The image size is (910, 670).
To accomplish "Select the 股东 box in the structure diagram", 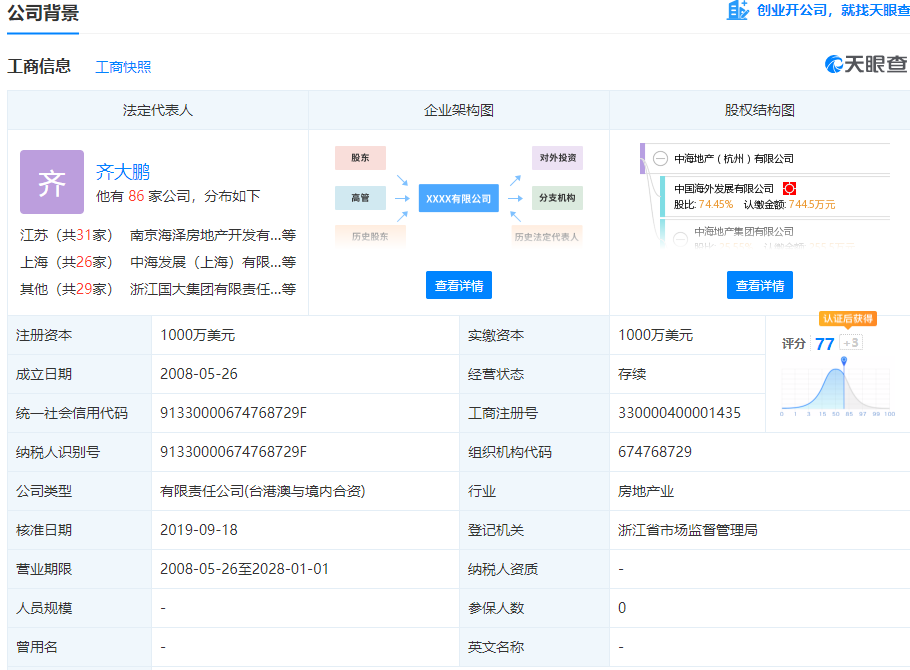I will pyautogui.click(x=360, y=158).
